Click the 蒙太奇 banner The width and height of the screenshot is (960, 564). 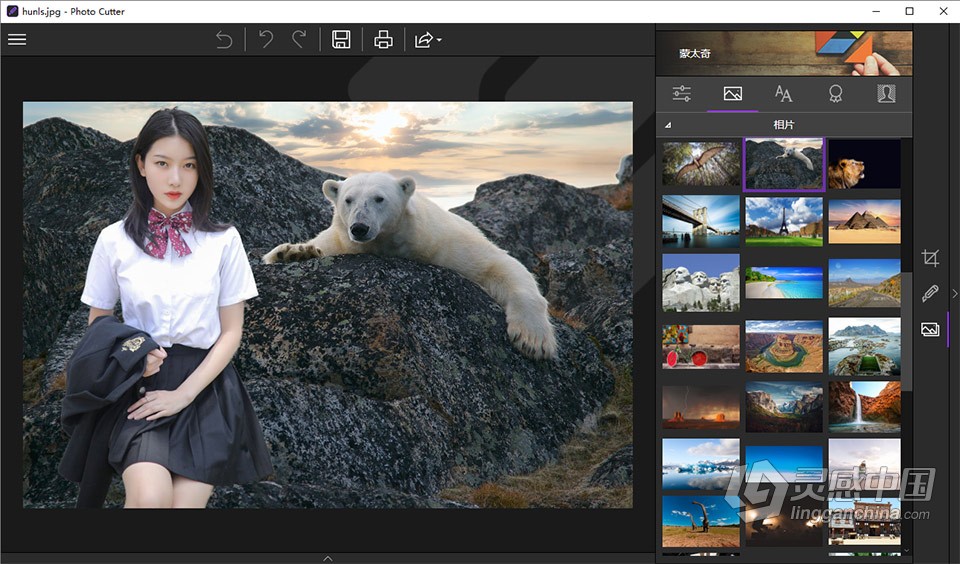pyautogui.click(x=784, y=53)
